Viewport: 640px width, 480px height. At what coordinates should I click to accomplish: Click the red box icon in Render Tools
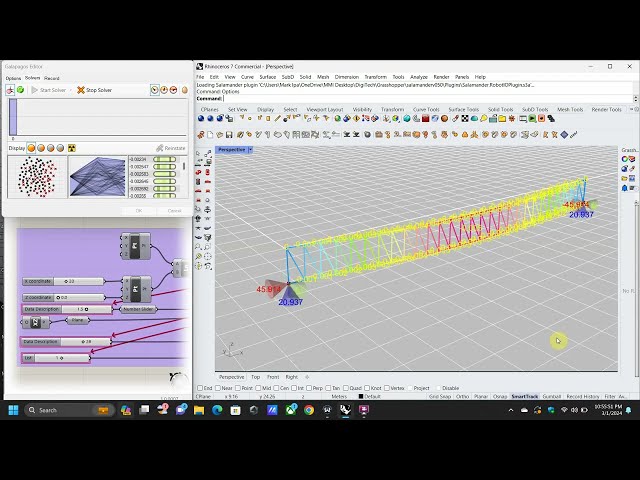click(425, 119)
